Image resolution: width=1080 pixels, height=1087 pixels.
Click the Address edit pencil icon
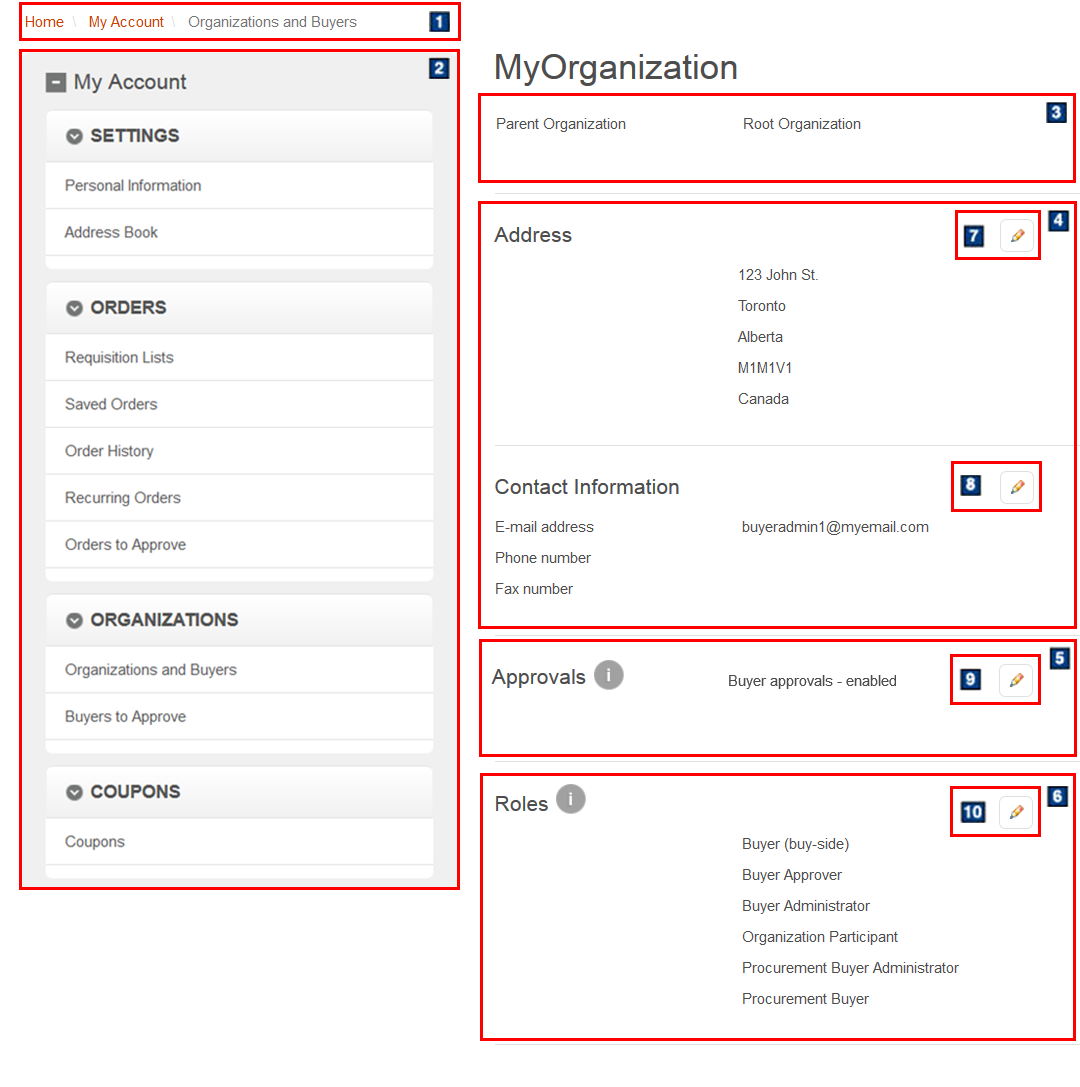[x=1017, y=236]
